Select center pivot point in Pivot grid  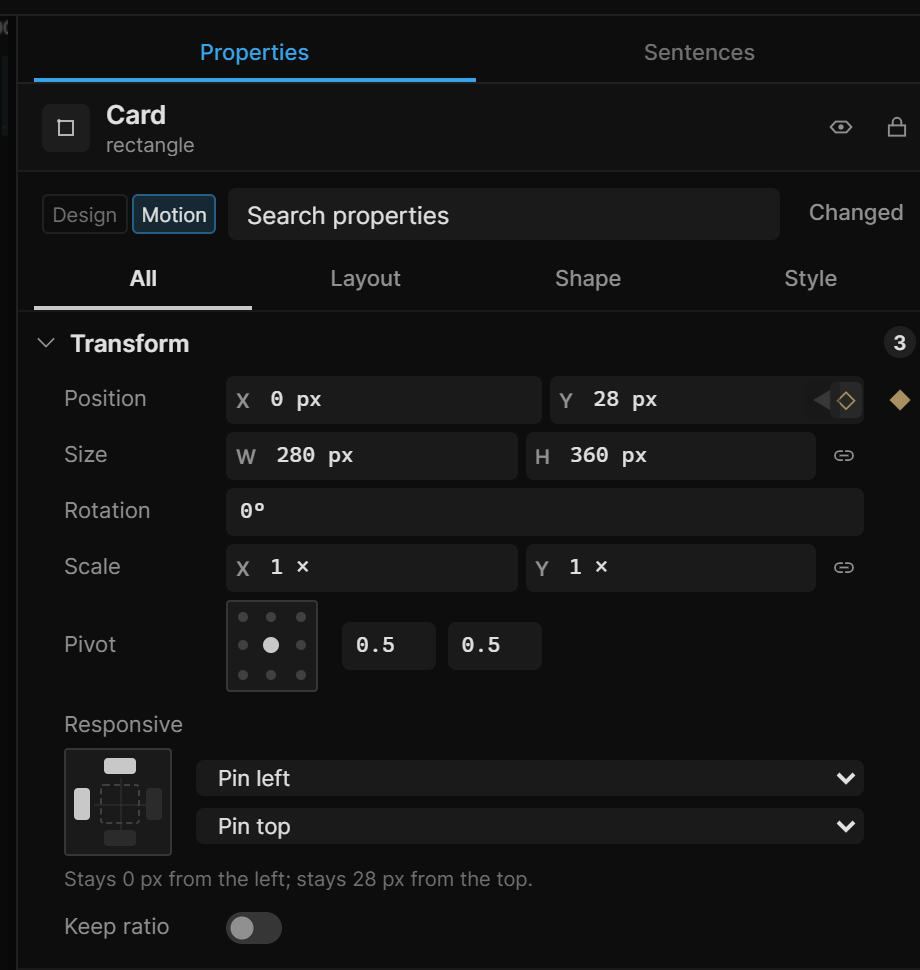tap(271, 645)
